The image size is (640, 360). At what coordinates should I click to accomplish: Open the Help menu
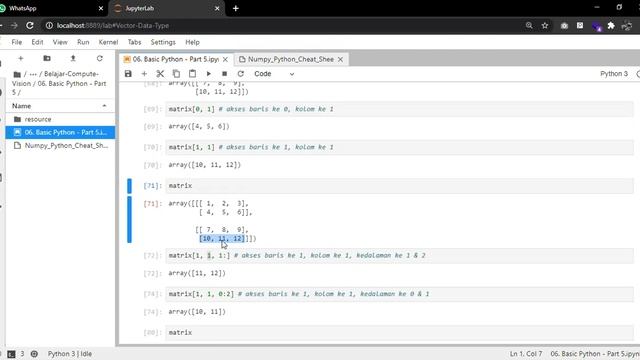(x=192, y=42)
